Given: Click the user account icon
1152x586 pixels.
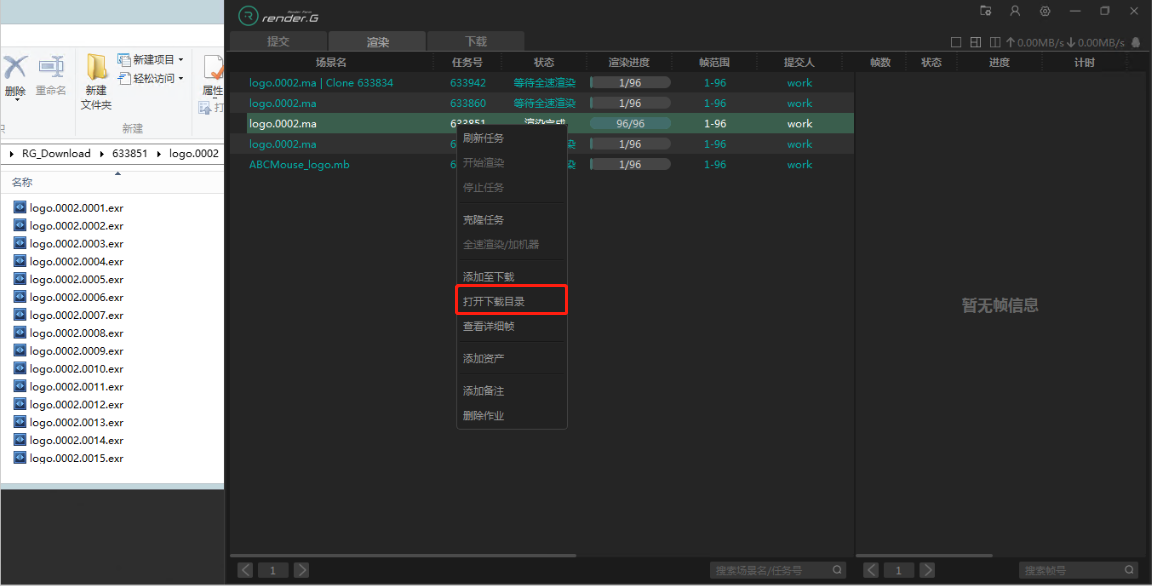Looking at the screenshot, I should [1015, 11].
